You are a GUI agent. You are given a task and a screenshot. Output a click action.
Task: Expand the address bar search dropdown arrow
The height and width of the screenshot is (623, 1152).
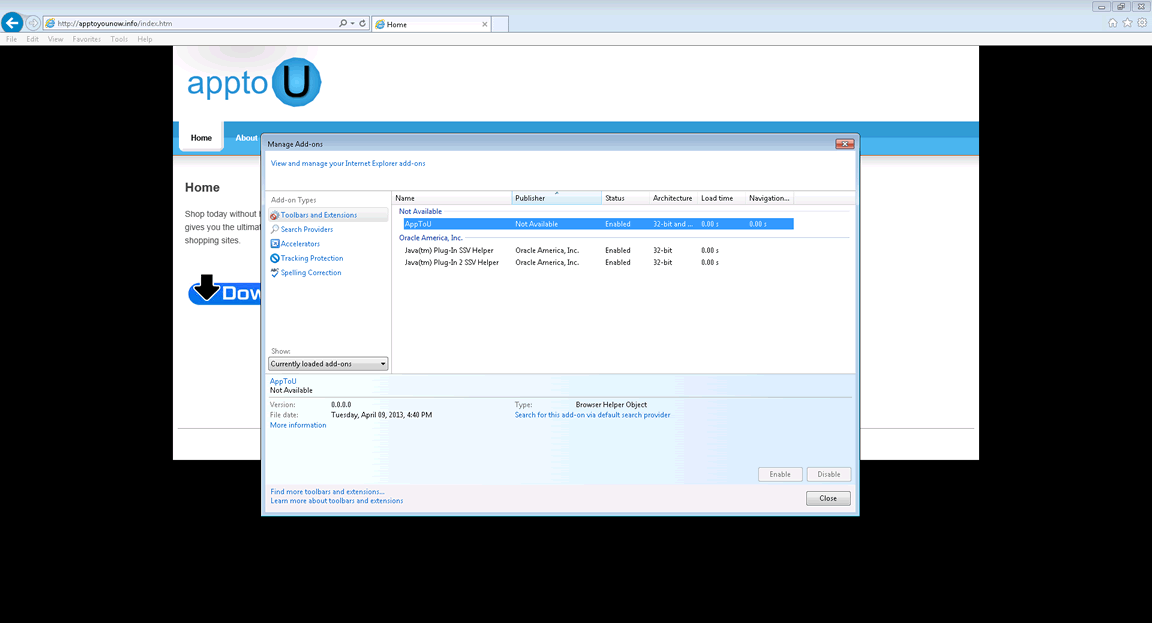tap(352, 23)
